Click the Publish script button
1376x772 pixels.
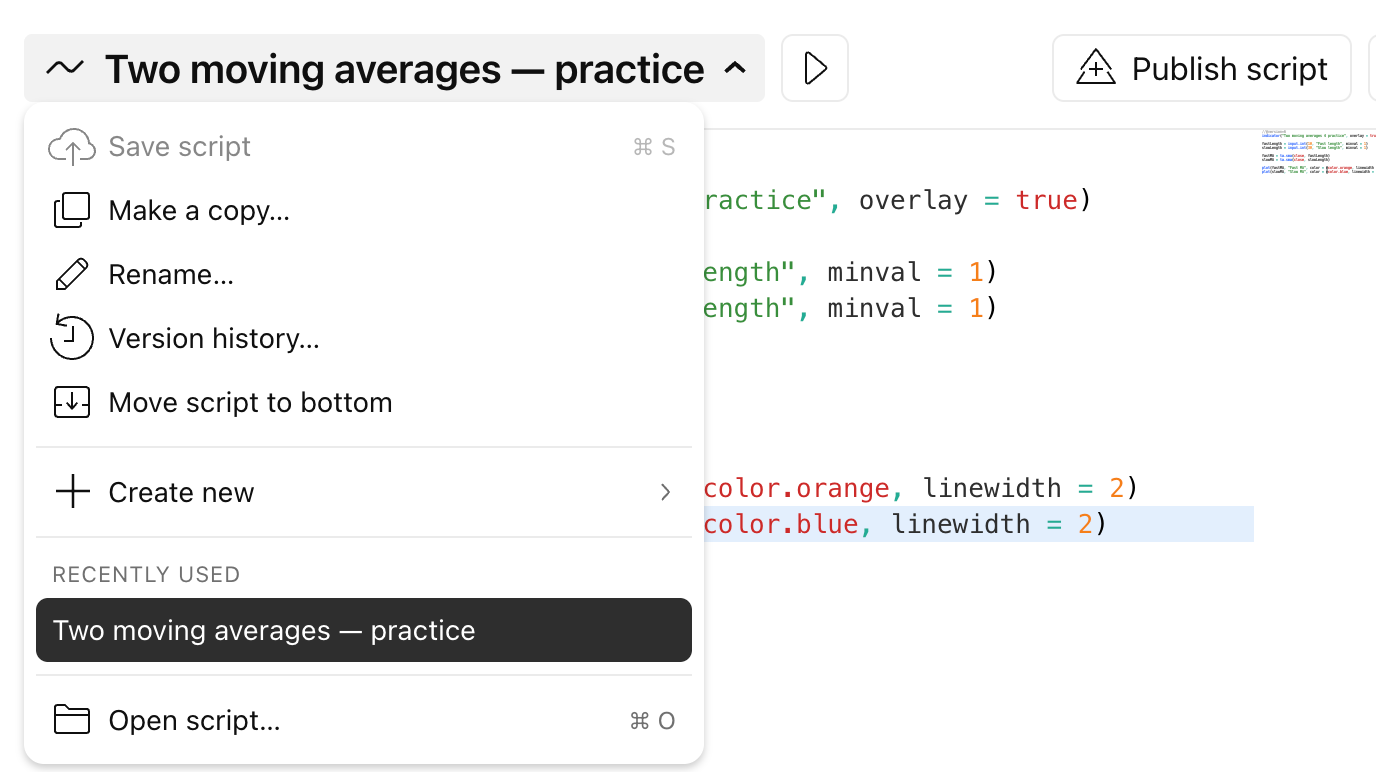(x=1202, y=68)
